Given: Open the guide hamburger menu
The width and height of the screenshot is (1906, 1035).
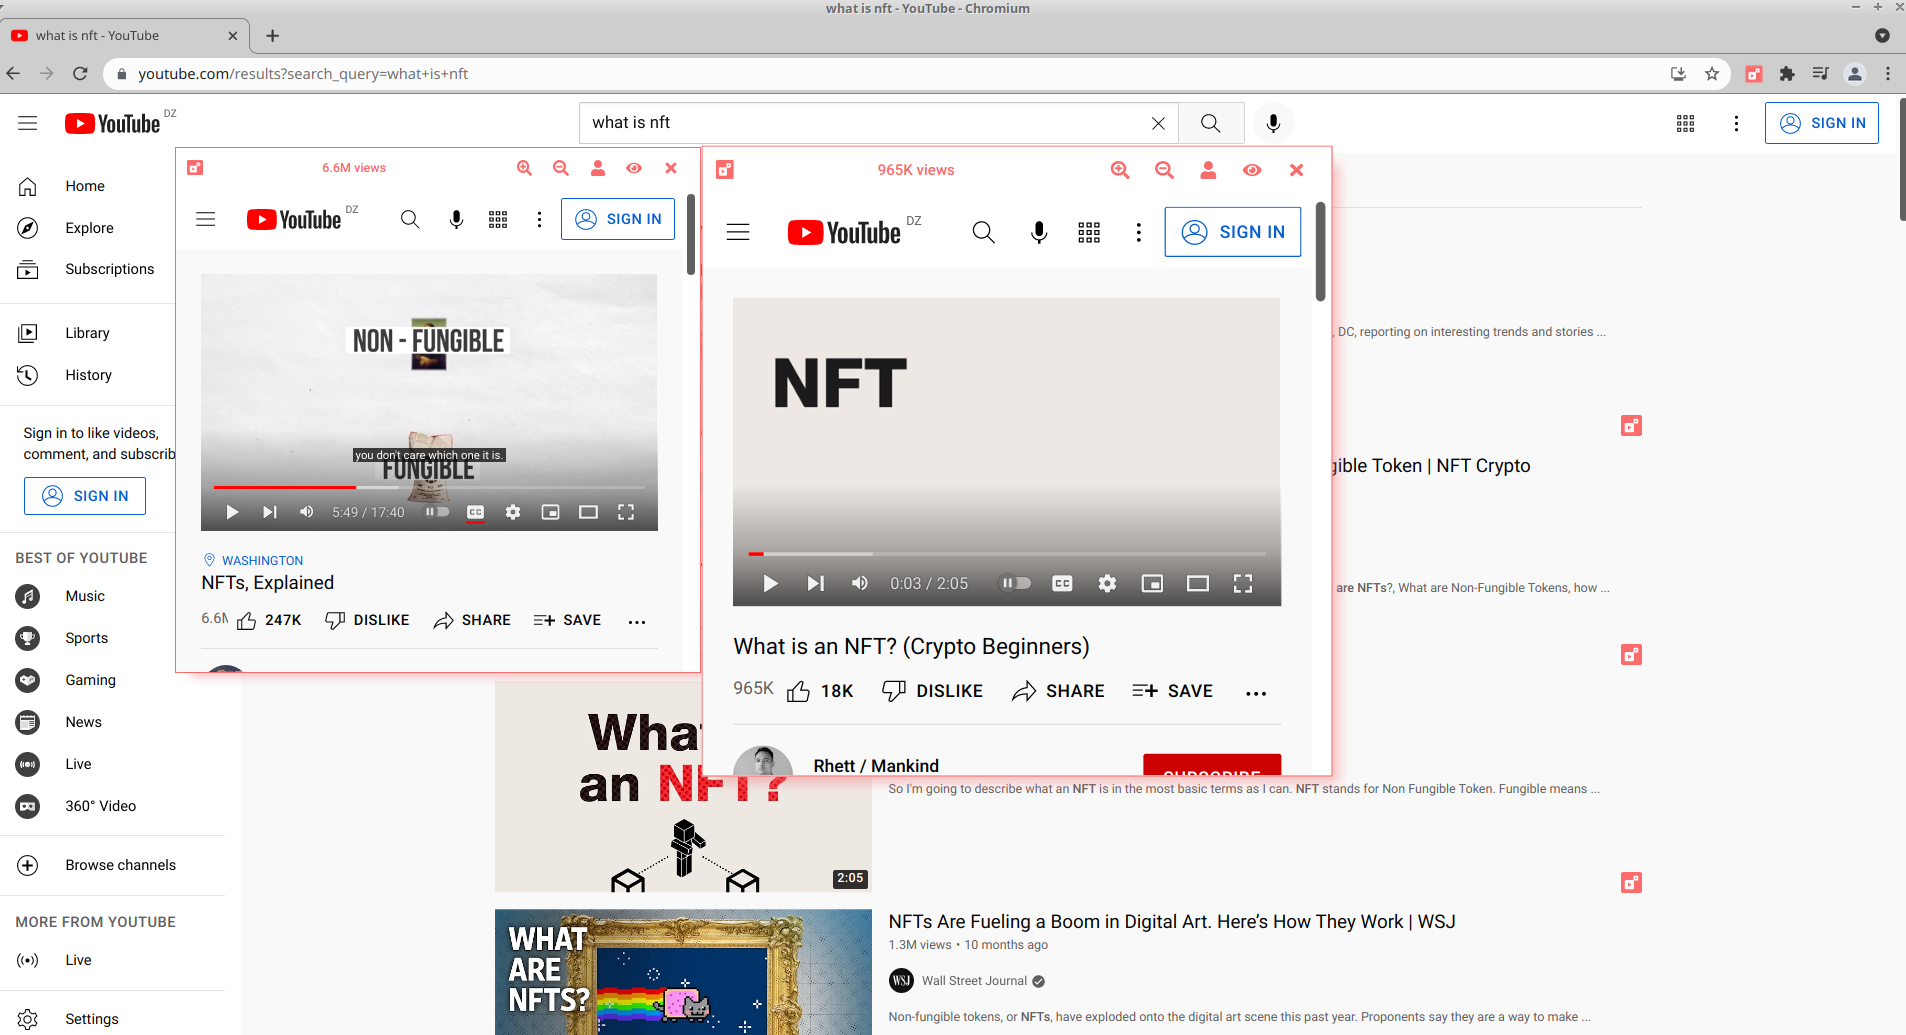Looking at the screenshot, I should pyautogui.click(x=27, y=122).
